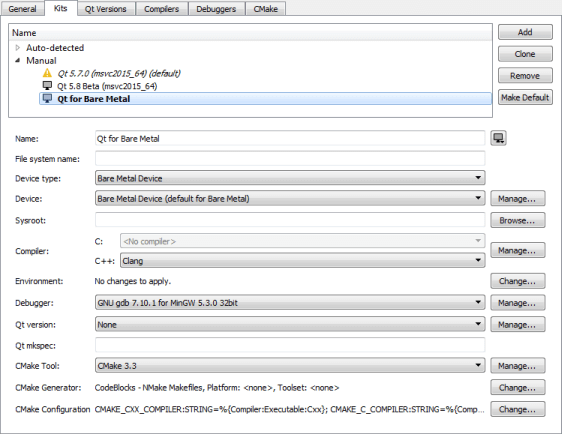Open the Qt version dropdown
Viewport: 562px width, 434px height.
[x=290, y=324]
